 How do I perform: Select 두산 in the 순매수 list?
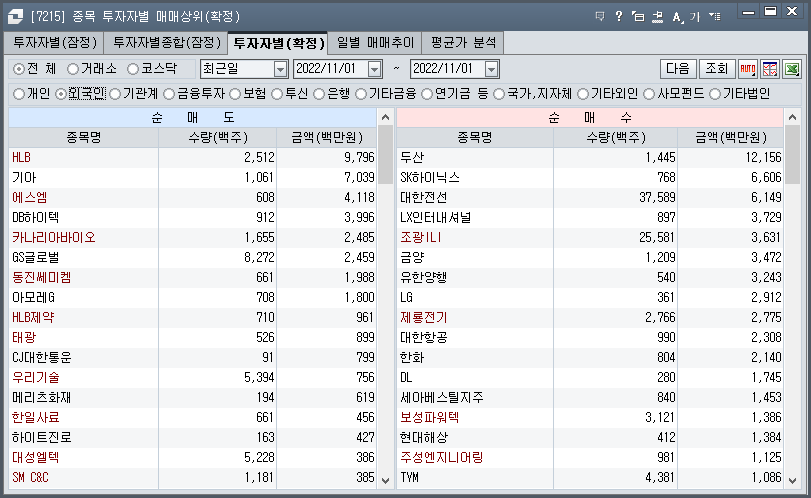point(412,157)
